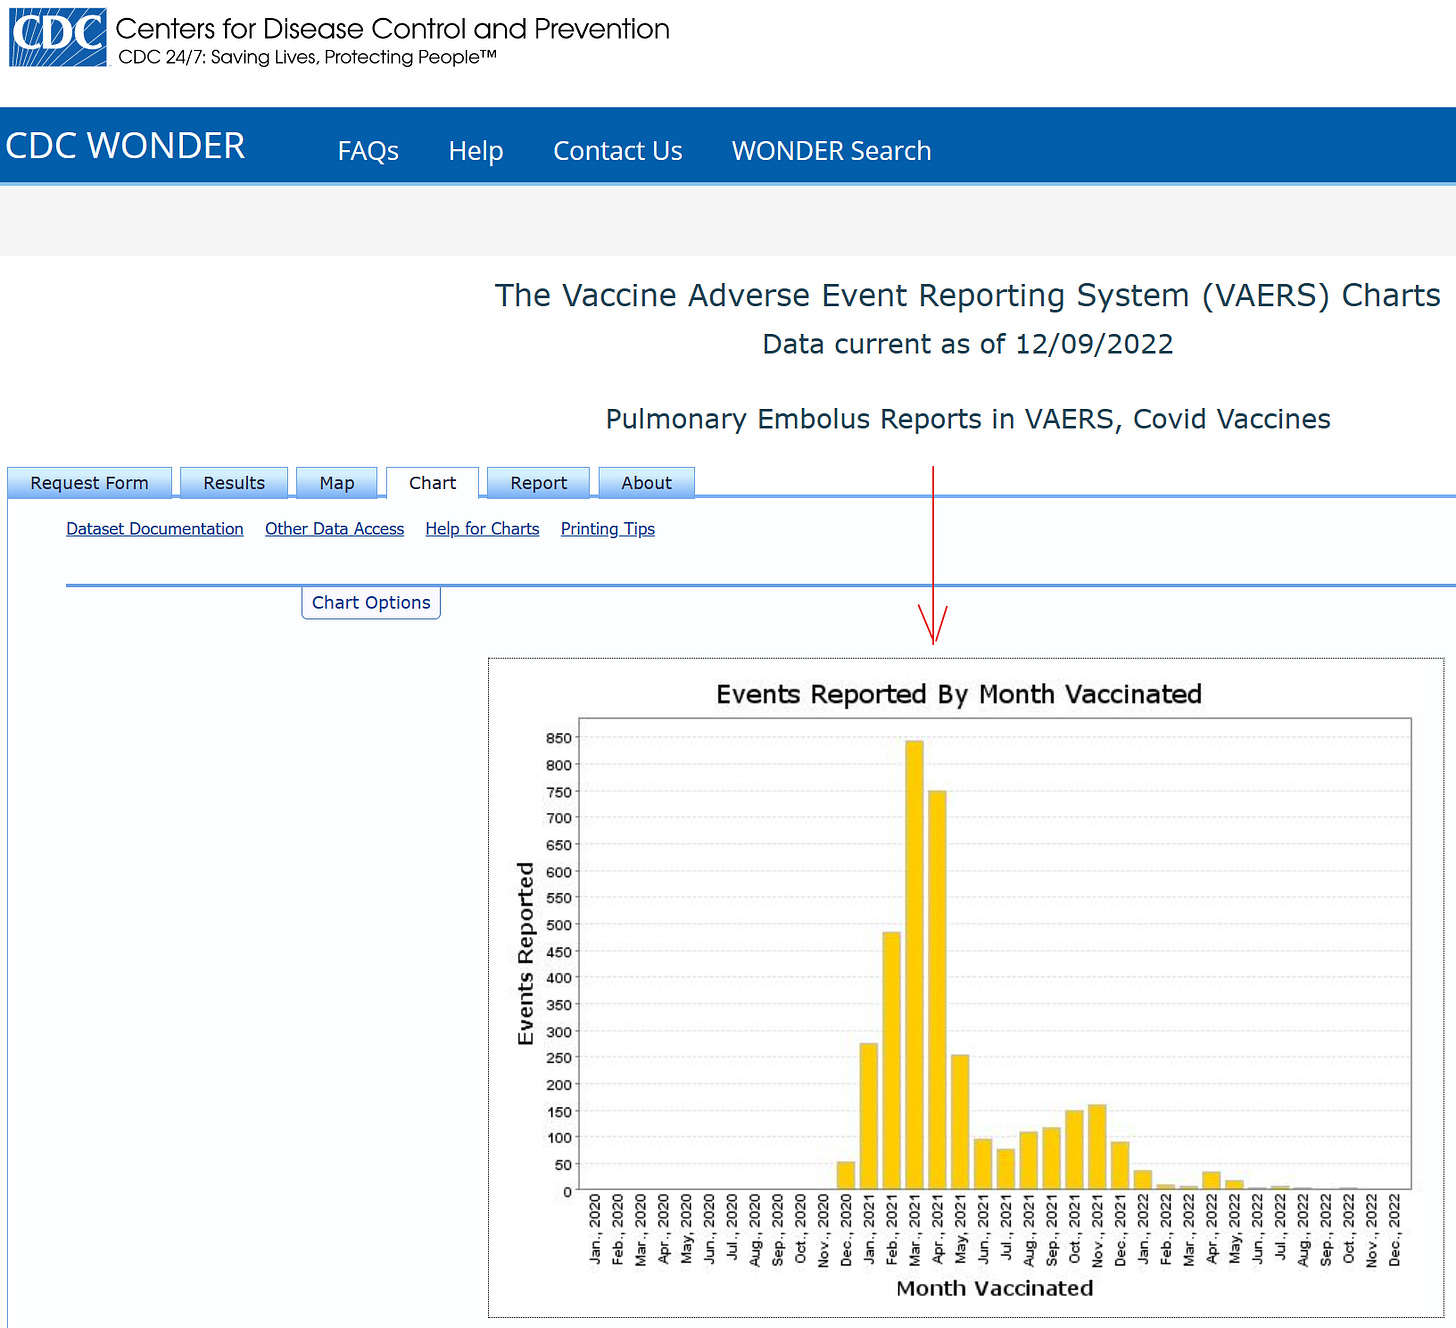Click the Sep., 2021 bar in chart
This screenshot has height=1328, width=1456.
coord(1051,1158)
